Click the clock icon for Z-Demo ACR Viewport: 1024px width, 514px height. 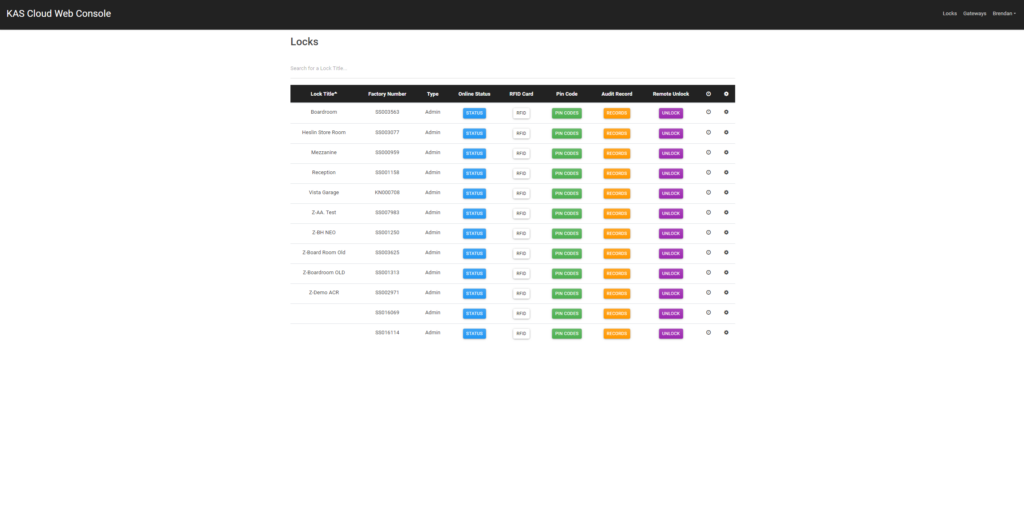[x=708, y=292]
